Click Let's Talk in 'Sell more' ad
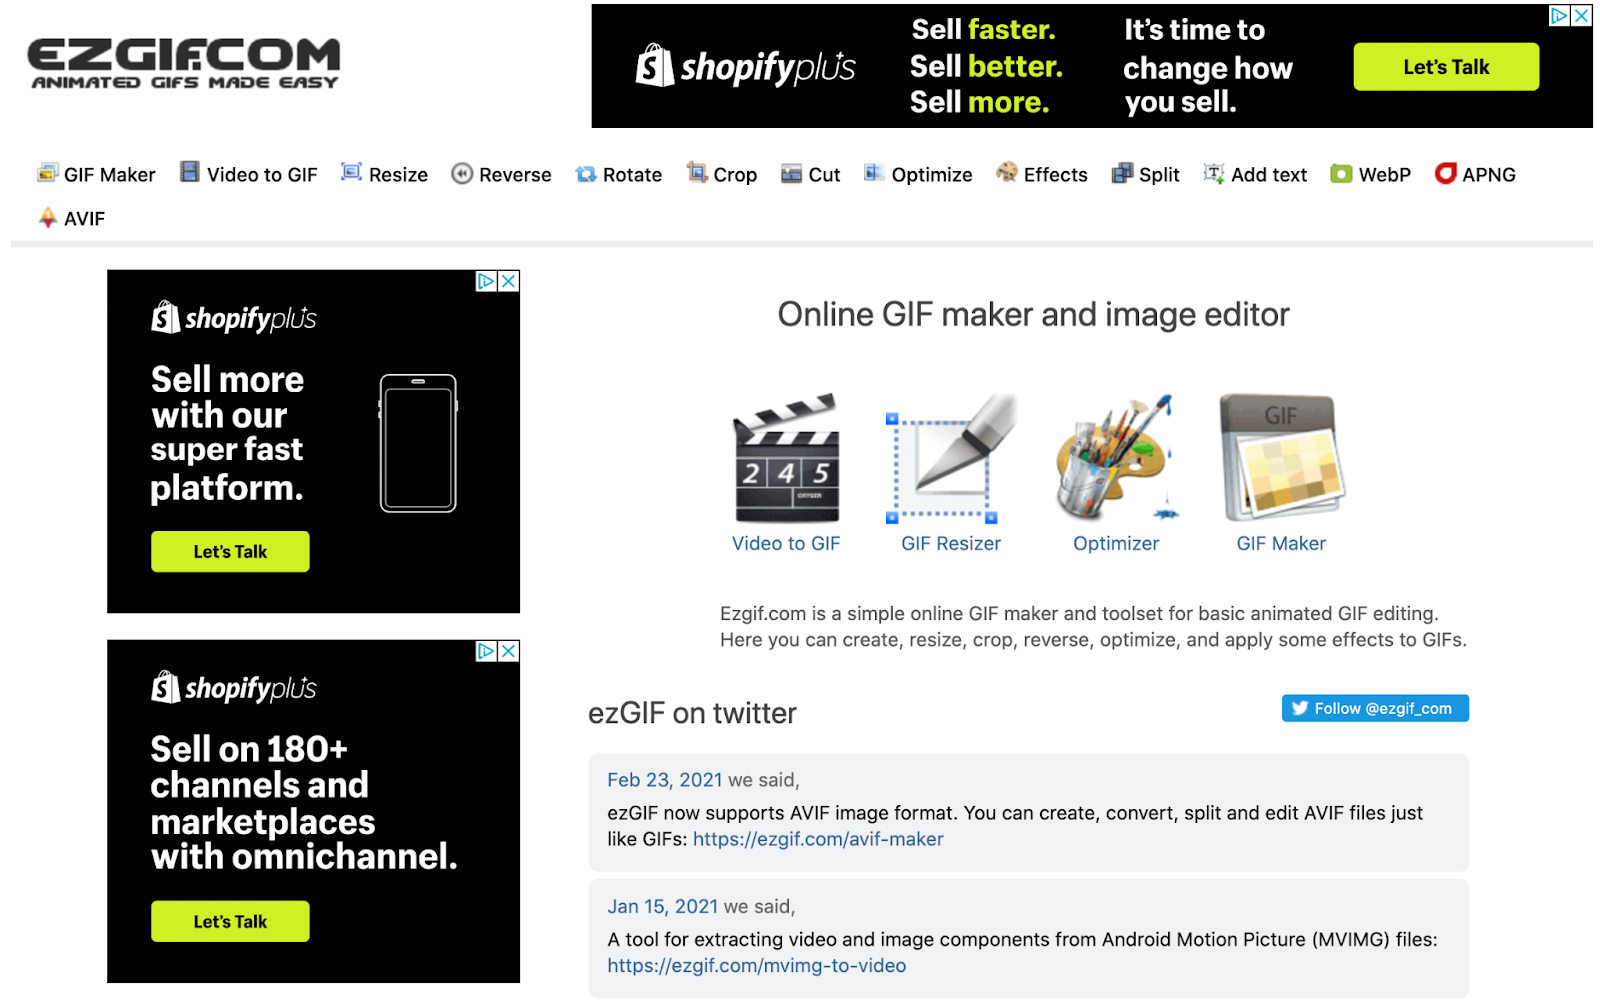Viewport: 1600px width, 1005px height. point(230,552)
